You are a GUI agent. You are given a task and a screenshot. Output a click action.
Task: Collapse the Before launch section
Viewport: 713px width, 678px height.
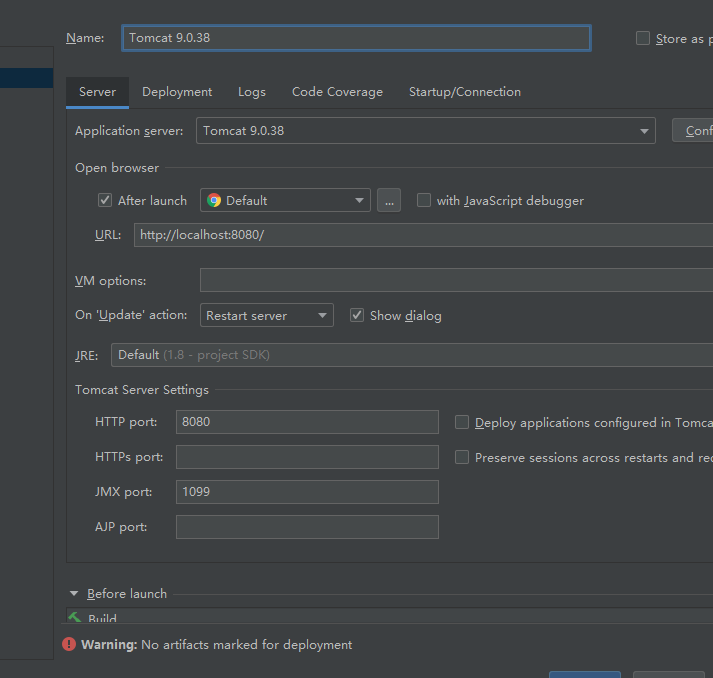point(74,593)
